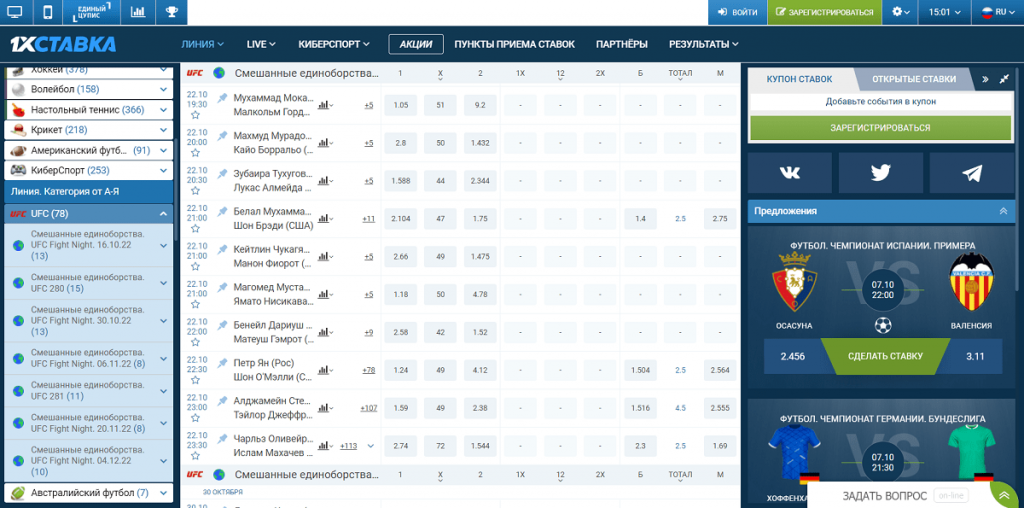This screenshot has height=508, width=1024.
Task: Open the mobile phone version icon
Action: tap(47, 13)
